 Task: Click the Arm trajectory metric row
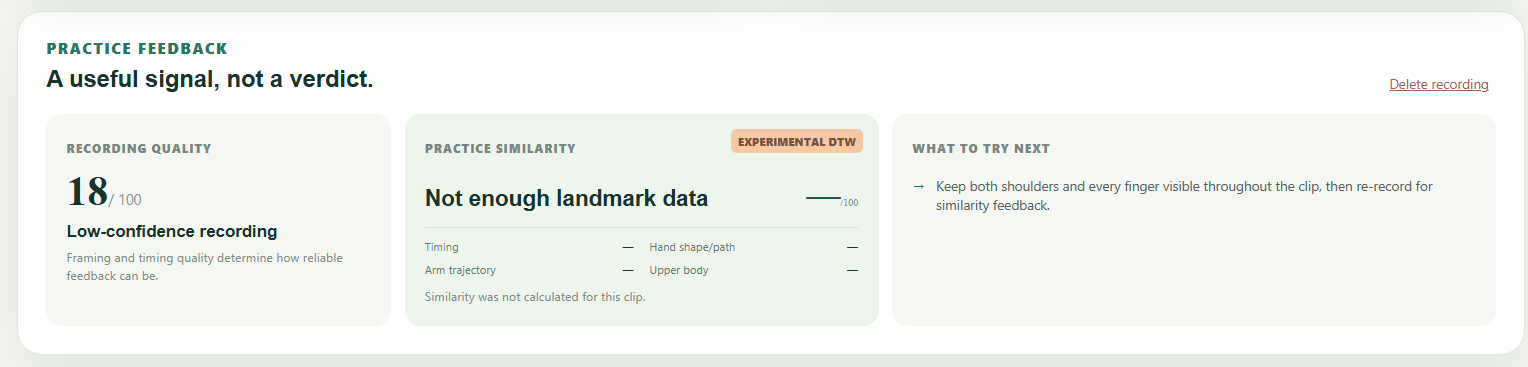[529, 270]
